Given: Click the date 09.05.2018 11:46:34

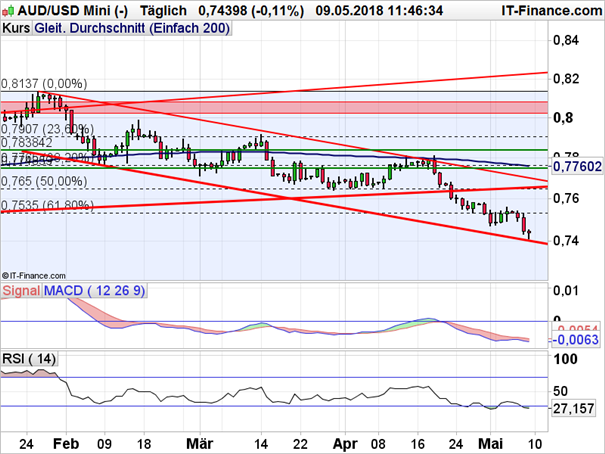Looking at the screenshot, I should pyautogui.click(x=379, y=11).
